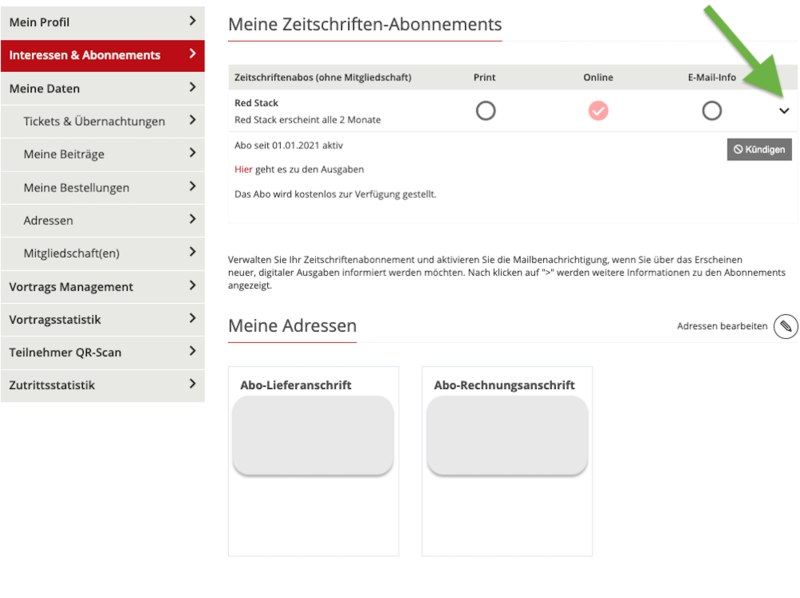Click the arrow next to Adressen

pyautogui.click(x=192, y=219)
